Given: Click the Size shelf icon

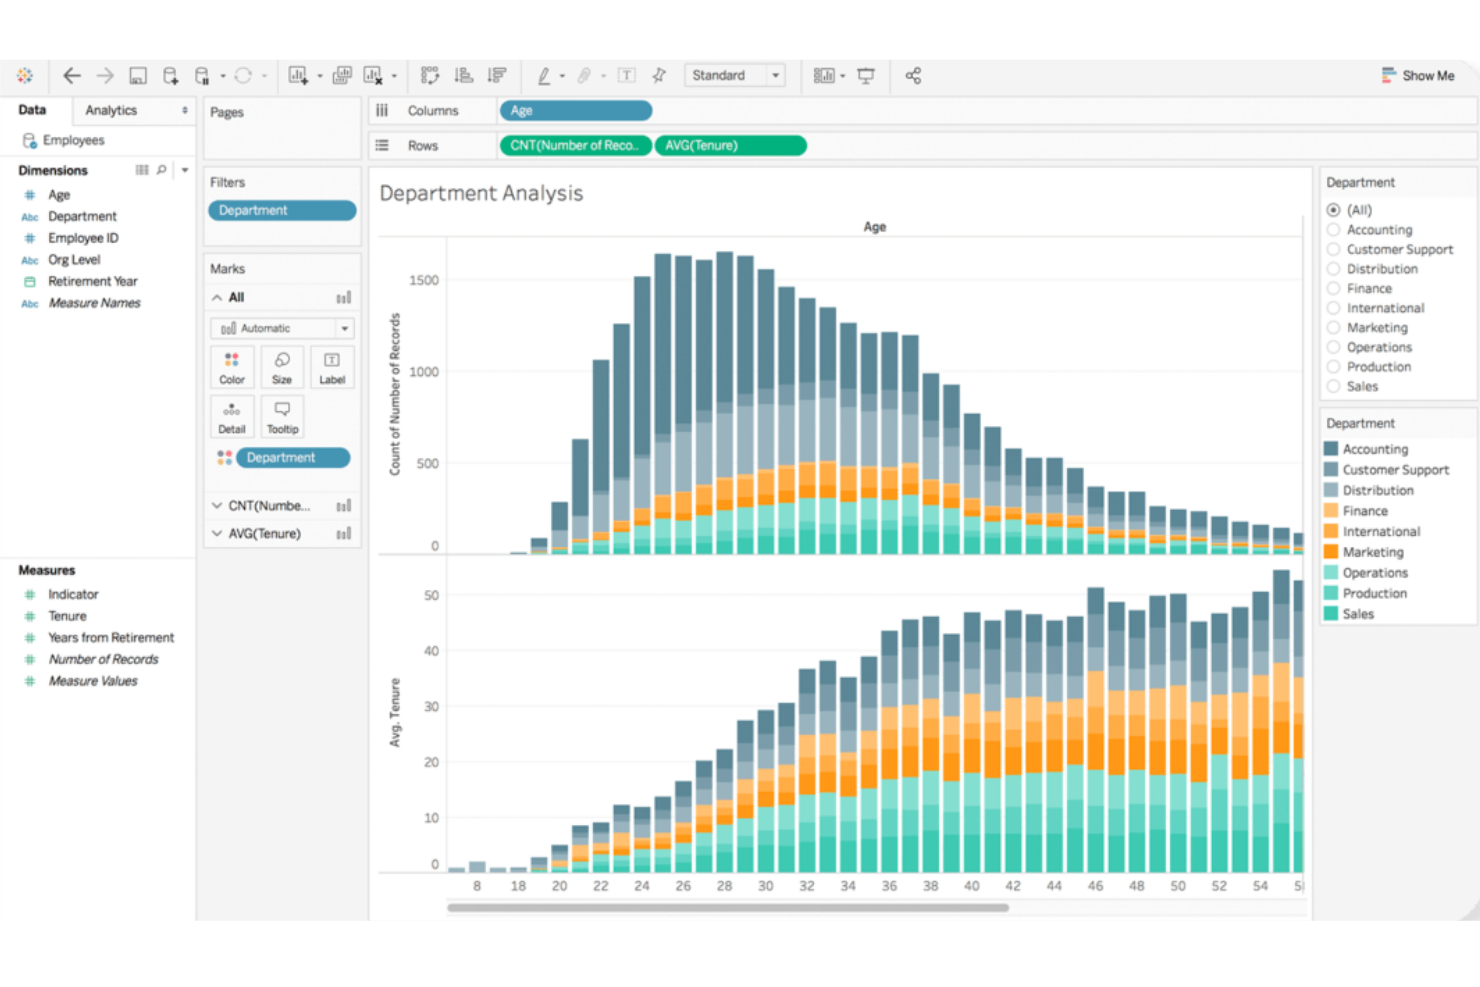Looking at the screenshot, I should (282, 367).
